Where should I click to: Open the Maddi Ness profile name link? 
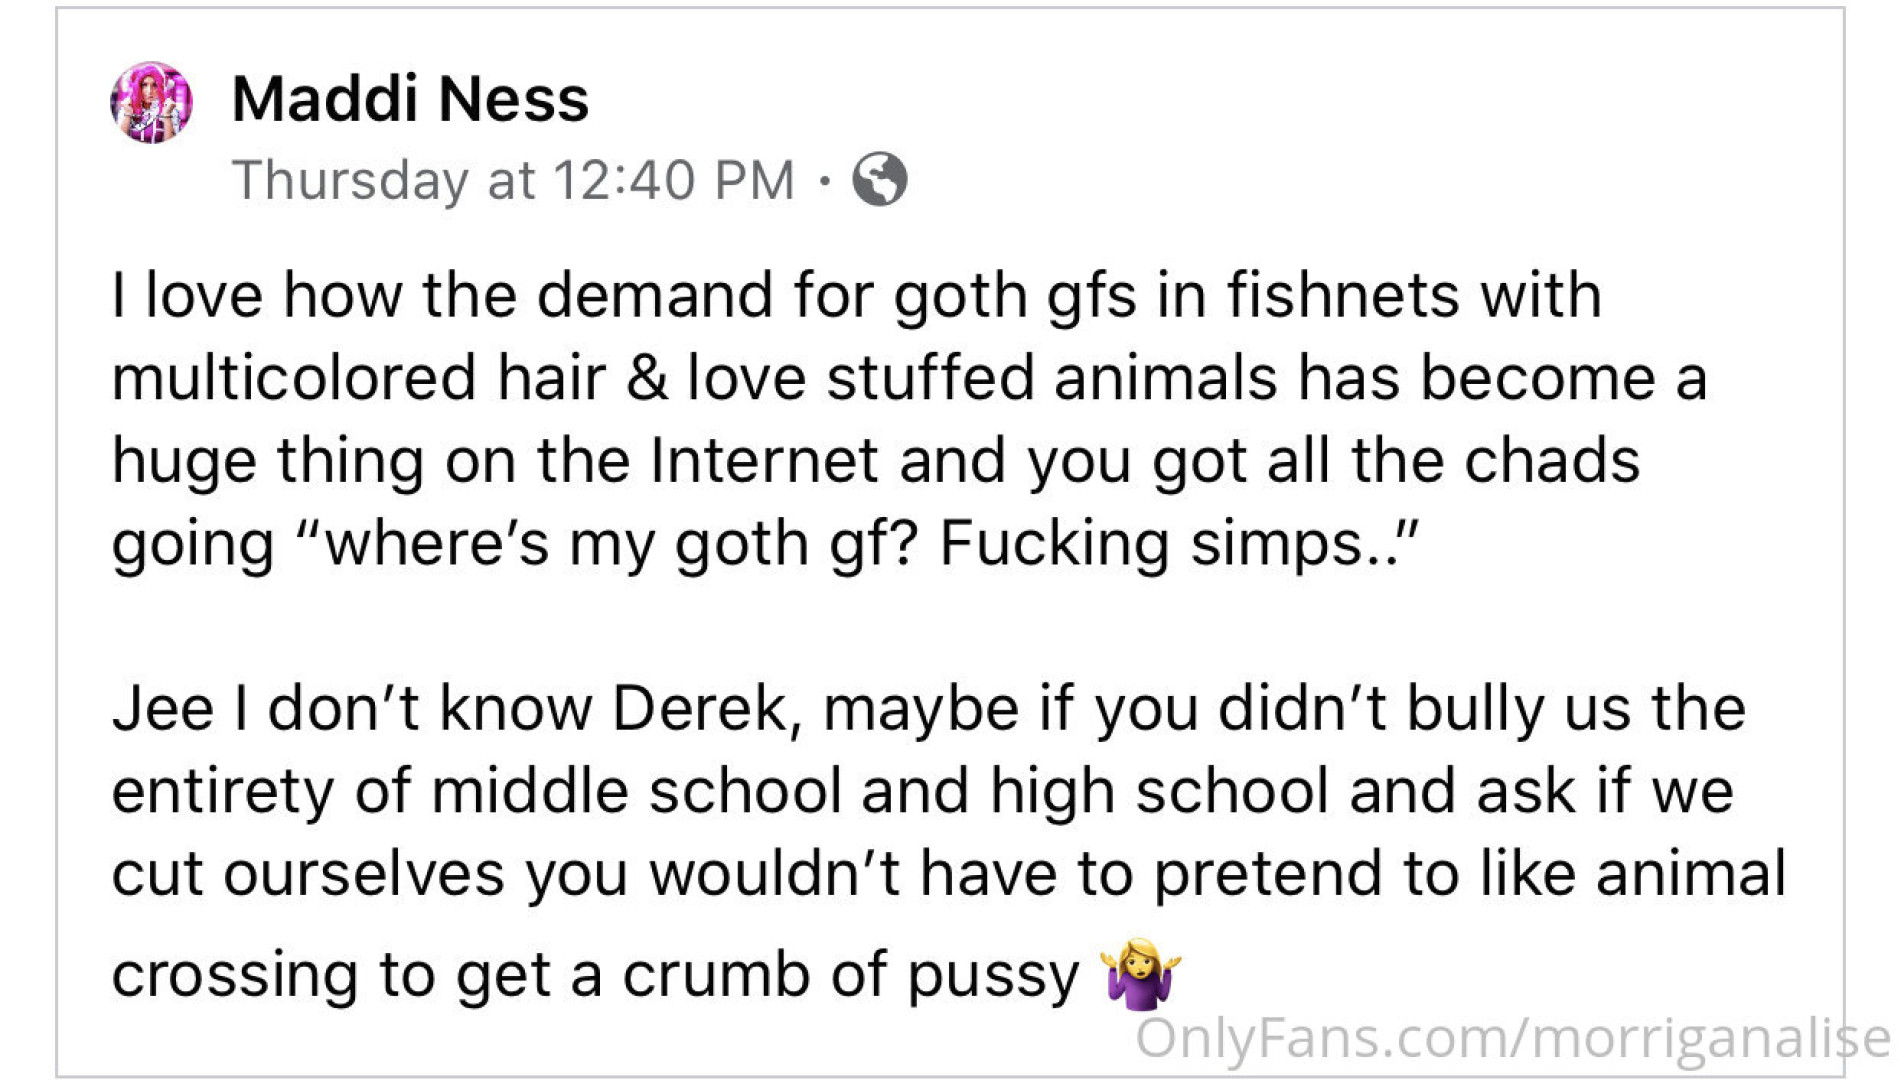click(x=410, y=99)
